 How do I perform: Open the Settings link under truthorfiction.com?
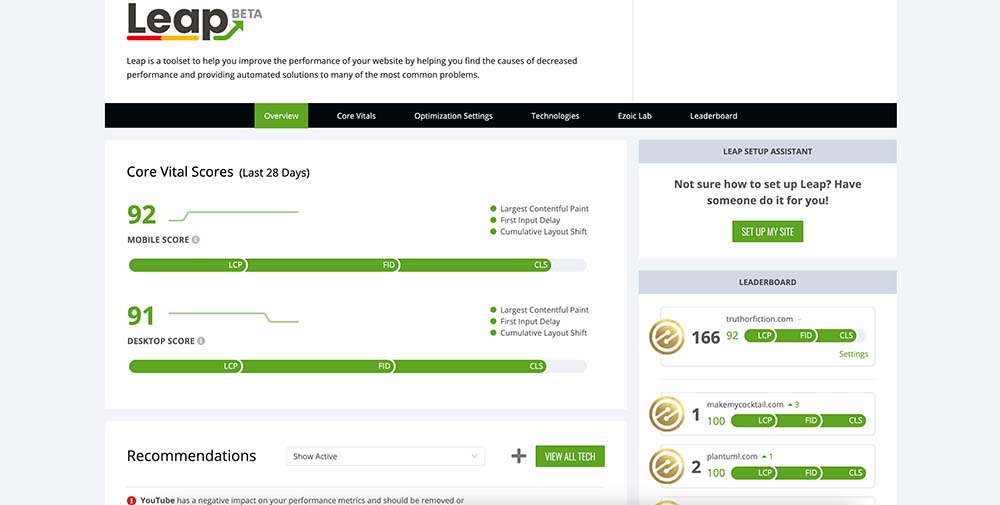point(853,354)
